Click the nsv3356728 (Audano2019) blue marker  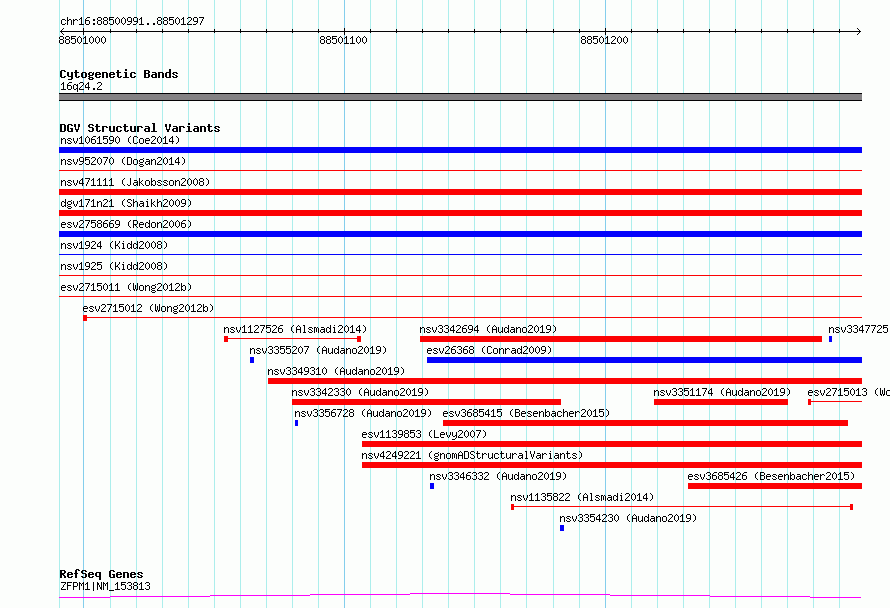click(296, 423)
